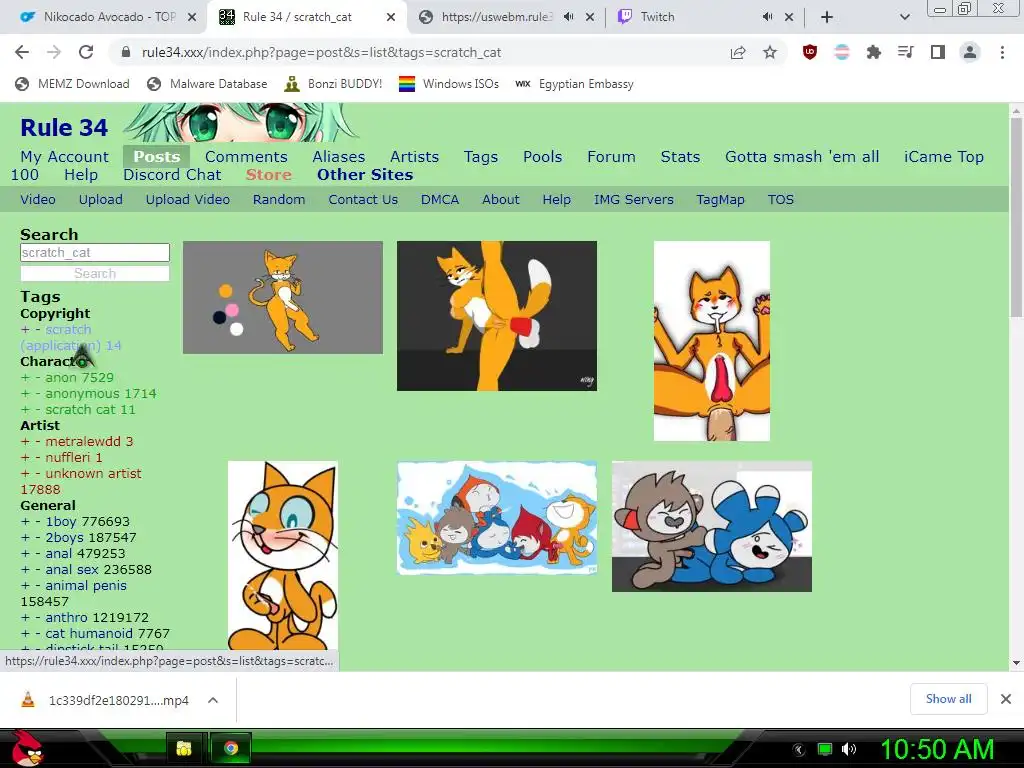Toggle the browser side panel icon
1024x768 pixels.
pos(938,52)
